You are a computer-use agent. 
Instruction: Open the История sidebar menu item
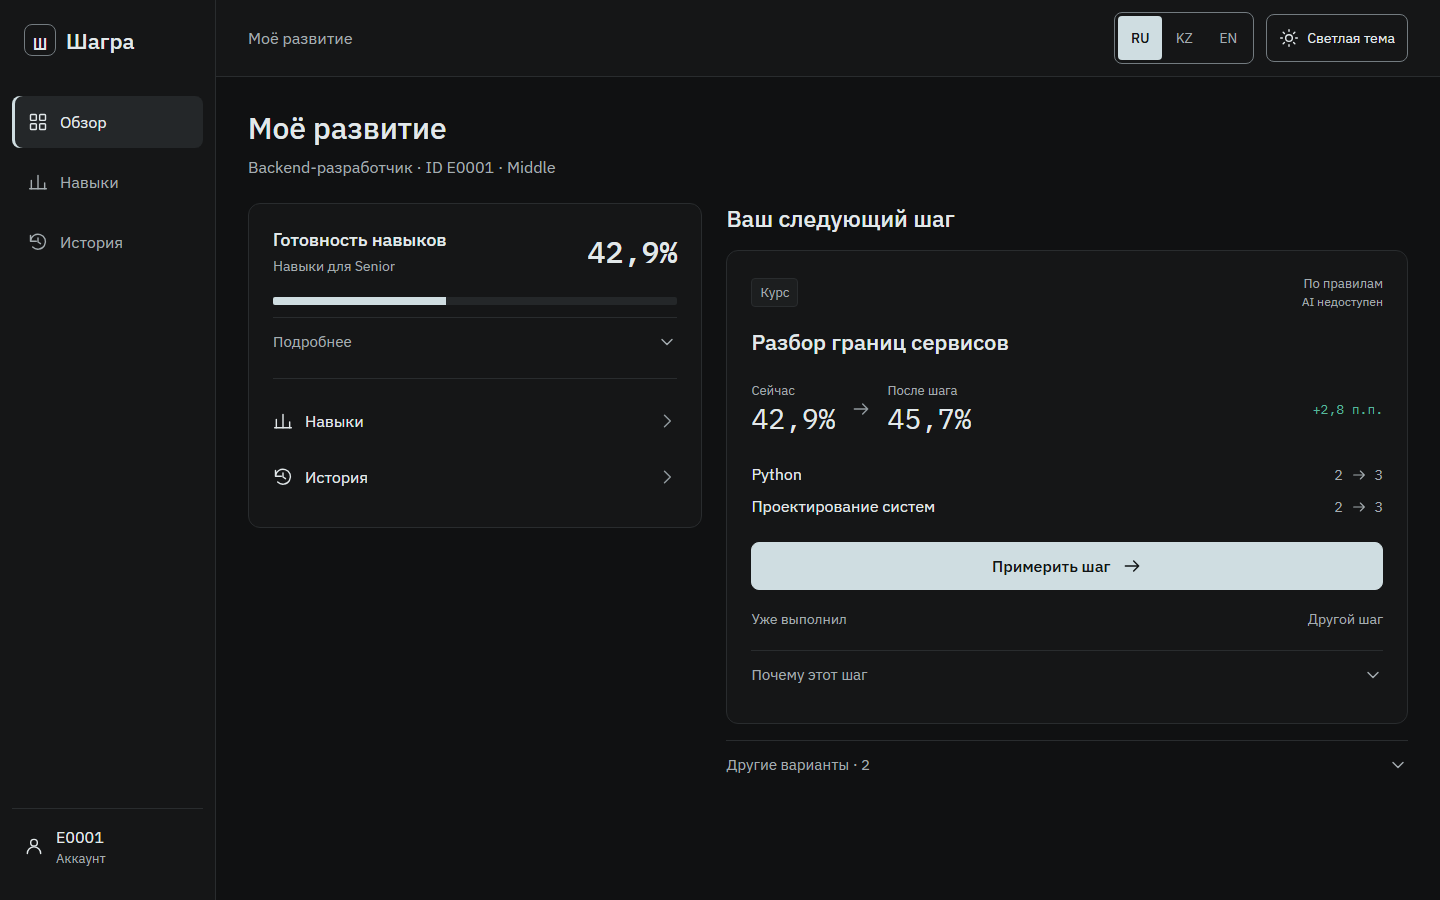coord(108,242)
